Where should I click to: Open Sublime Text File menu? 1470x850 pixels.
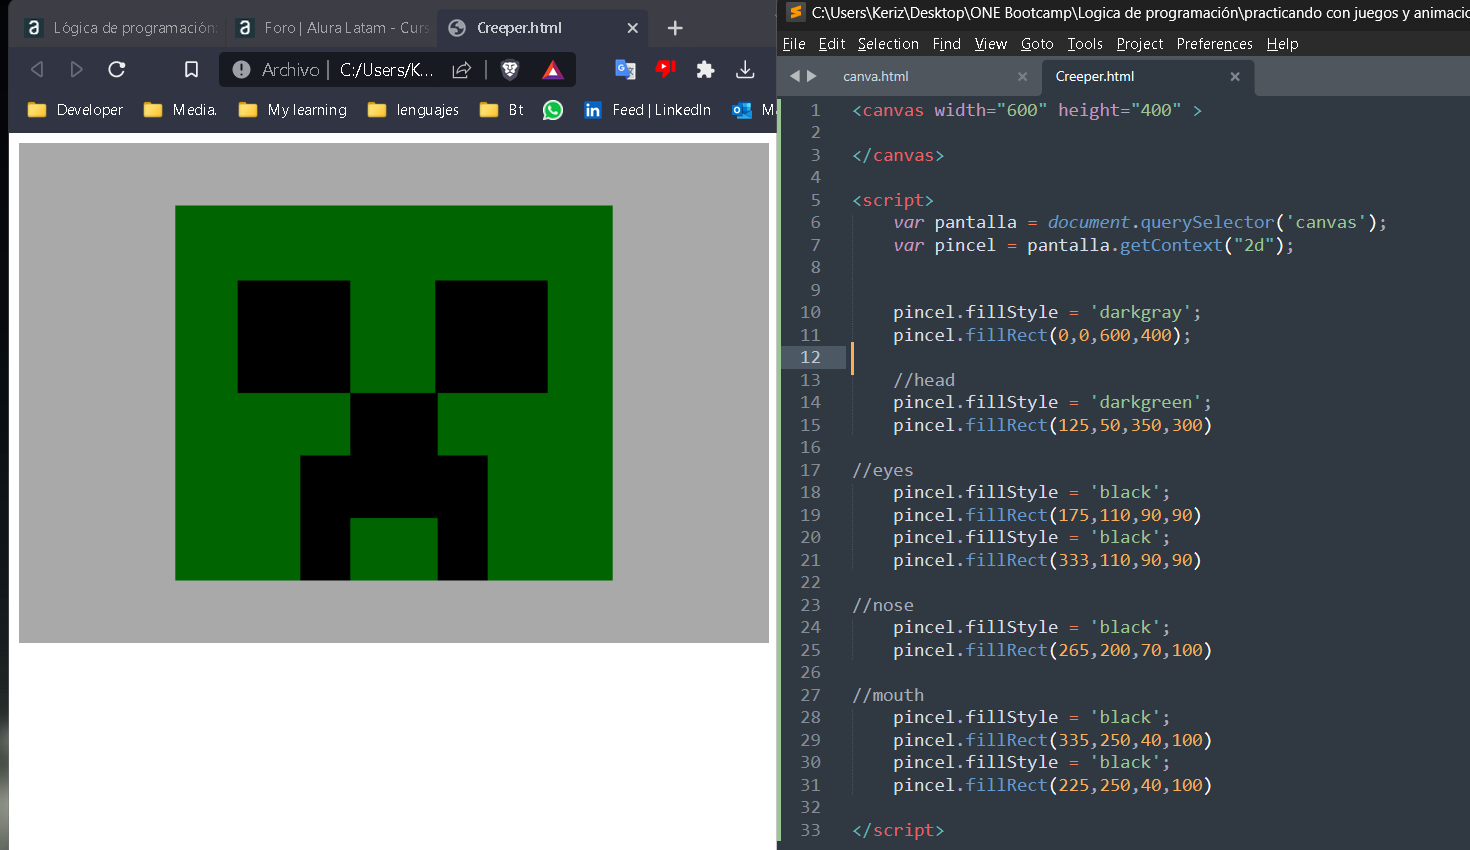coord(794,44)
